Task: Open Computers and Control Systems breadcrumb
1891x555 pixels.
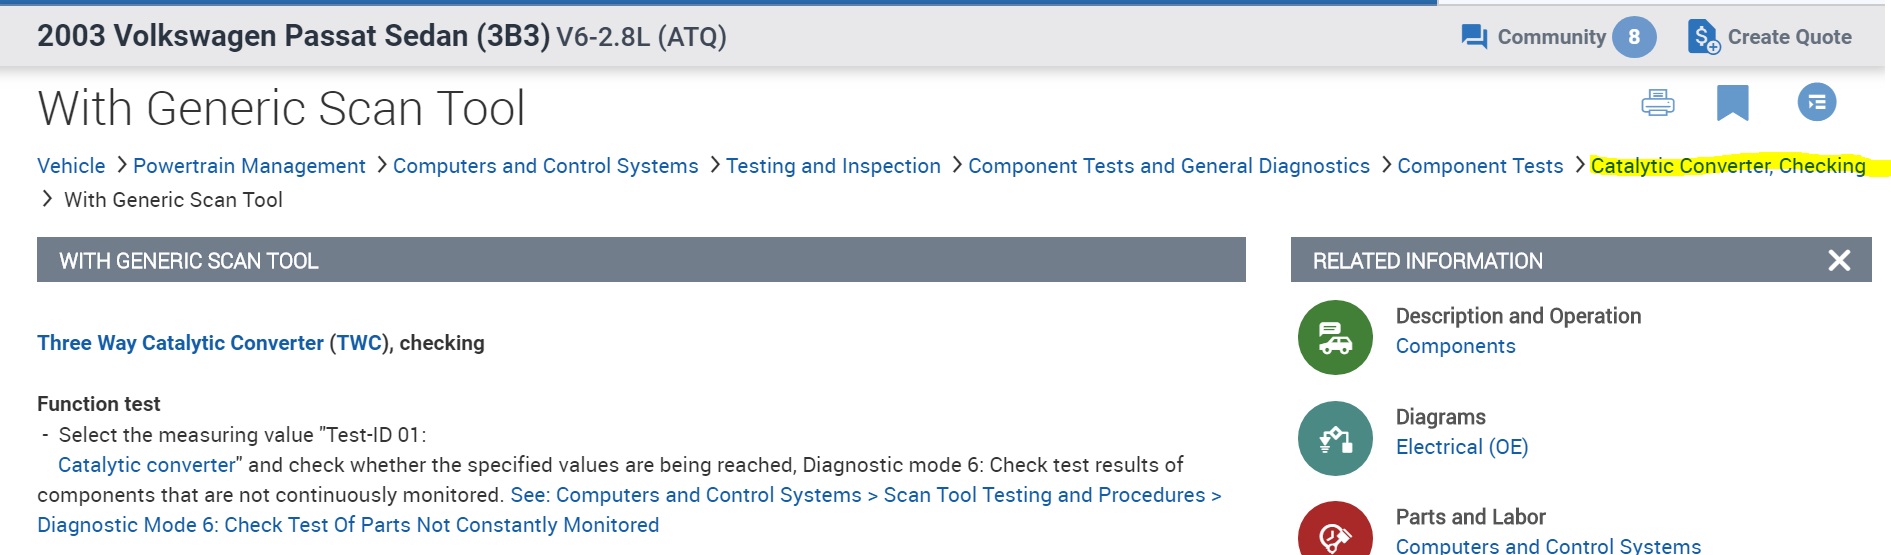Action: click(545, 166)
